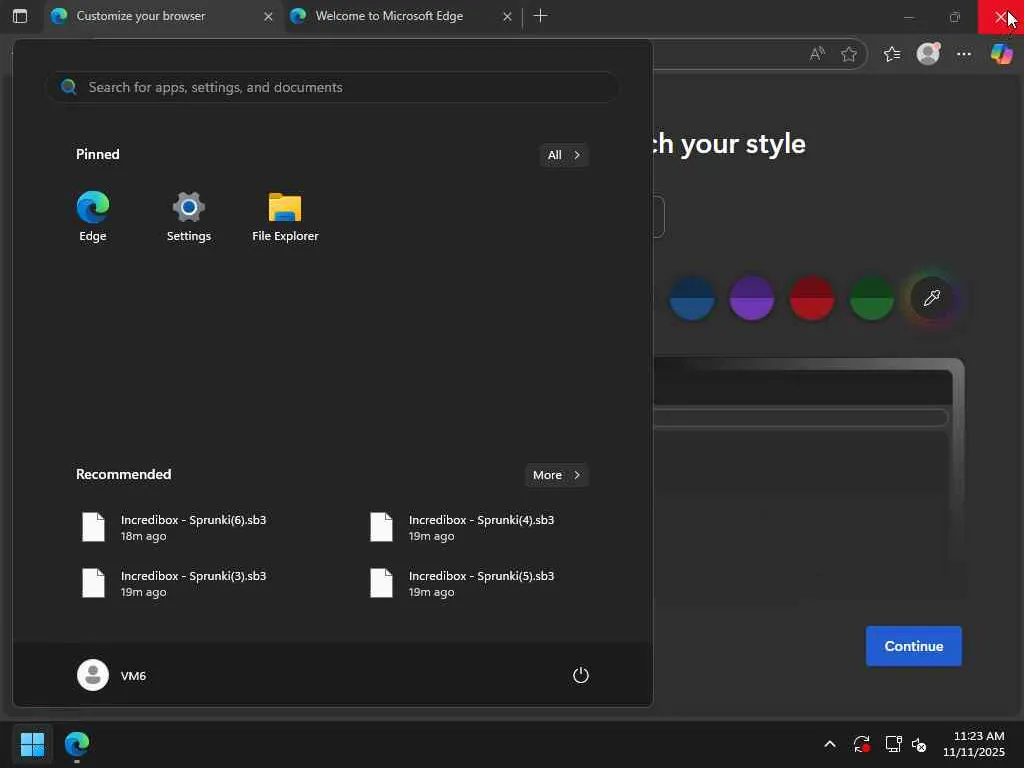Minimize the Edge window
The height and width of the screenshot is (768, 1024).
tap(908, 16)
